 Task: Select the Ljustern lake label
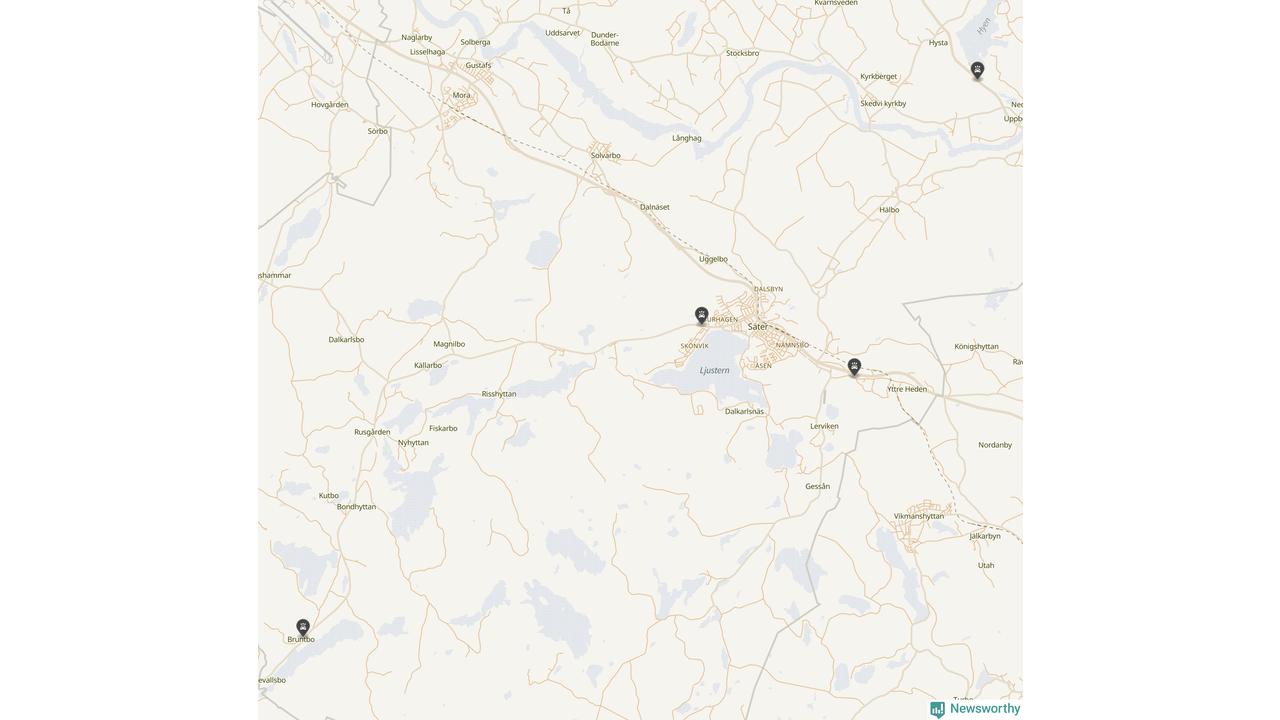pyautogui.click(x=714, y=370)
